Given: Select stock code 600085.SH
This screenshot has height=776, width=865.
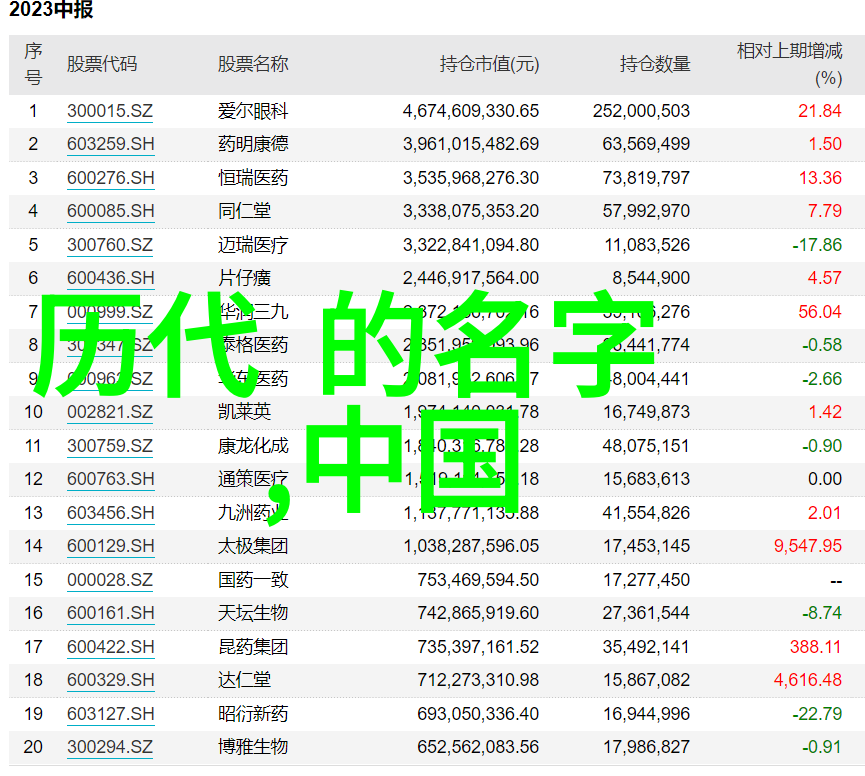Looking at the screenshot, I should [111, 211].
